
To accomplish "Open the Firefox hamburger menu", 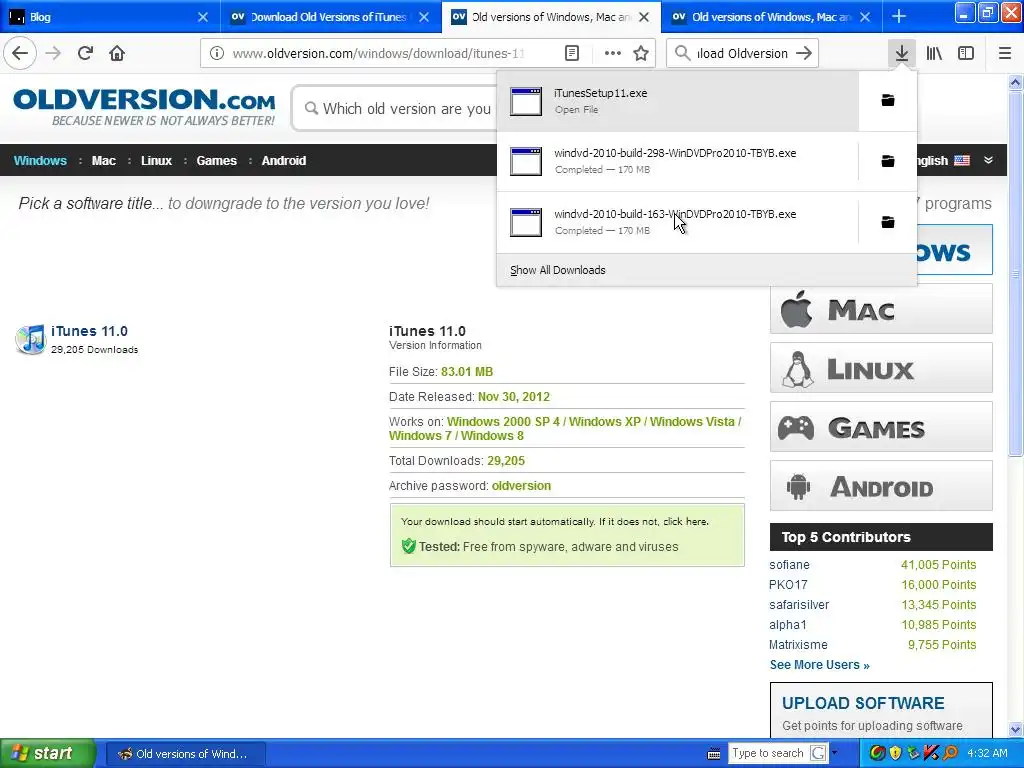I will click(1005, 53).
